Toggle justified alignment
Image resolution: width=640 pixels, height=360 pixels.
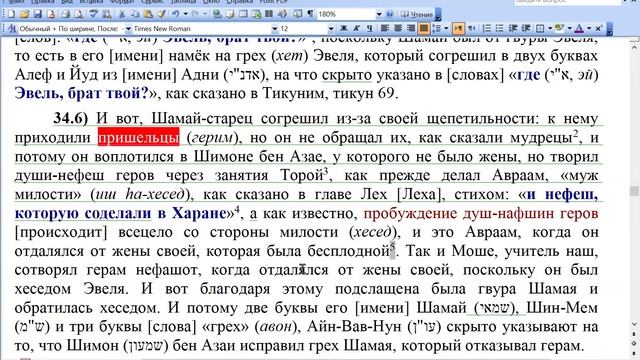(424, 28)
